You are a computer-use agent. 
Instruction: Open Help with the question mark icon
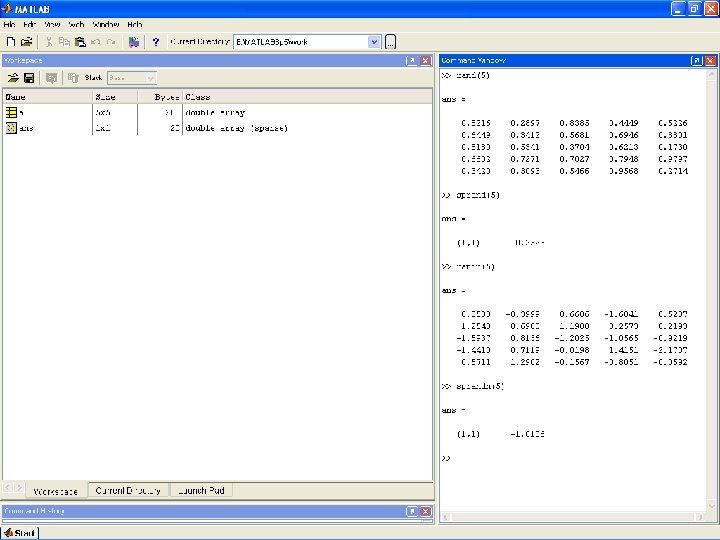[x=156, y=42]
